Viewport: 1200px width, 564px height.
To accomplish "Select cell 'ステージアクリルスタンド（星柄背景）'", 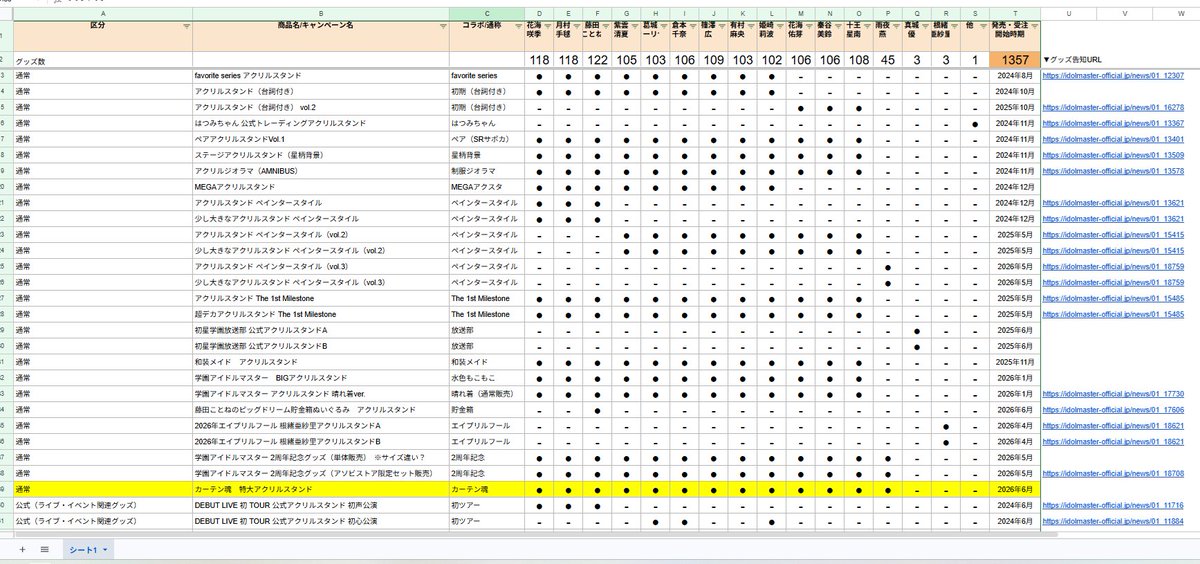I will [321, 155].
